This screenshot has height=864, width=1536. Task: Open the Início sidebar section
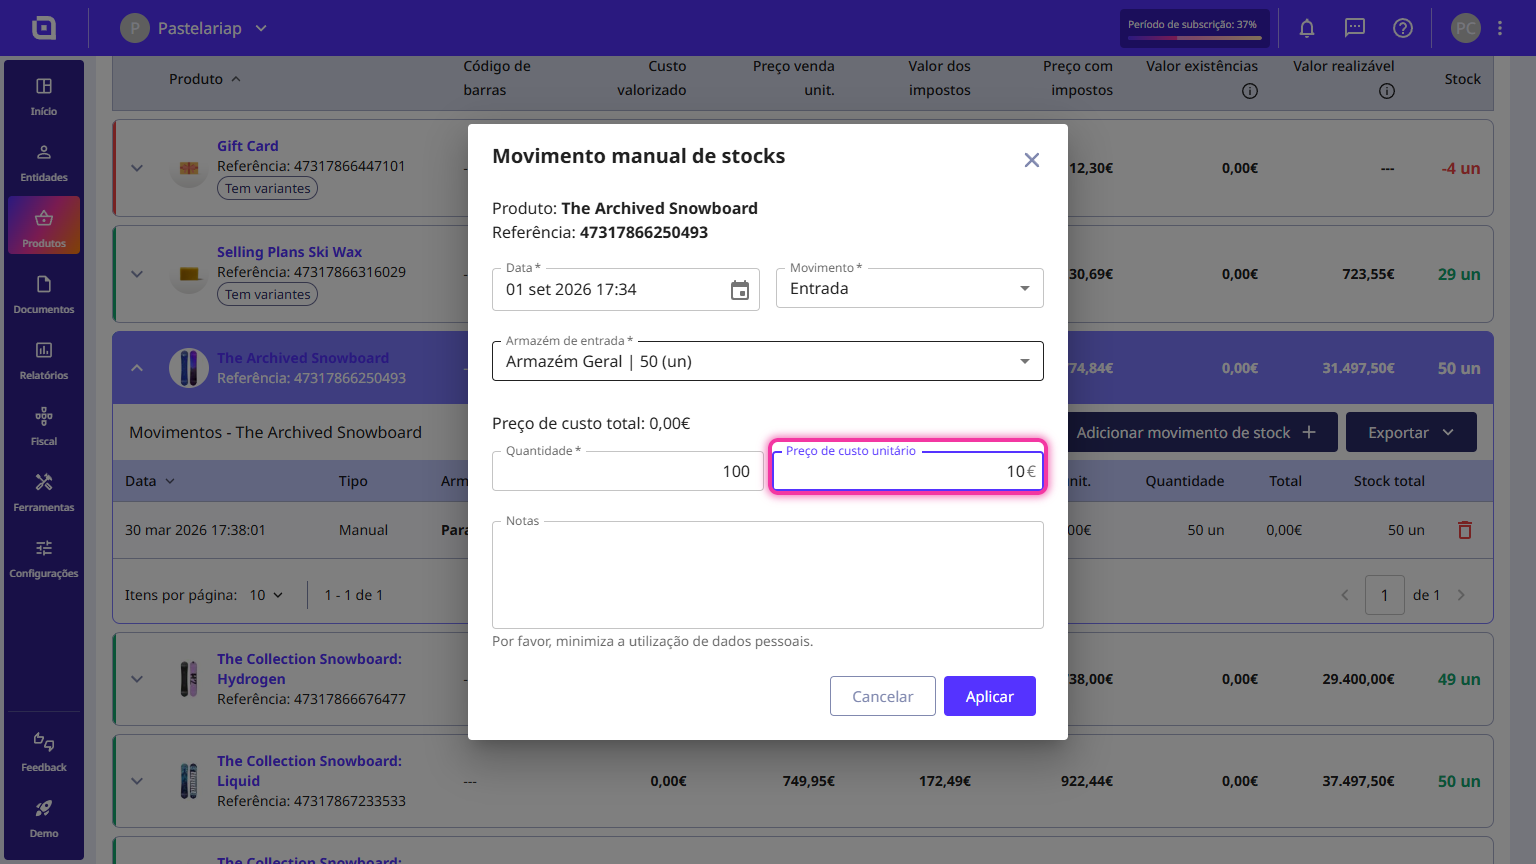pyautogui.click(x=44, y=97)
